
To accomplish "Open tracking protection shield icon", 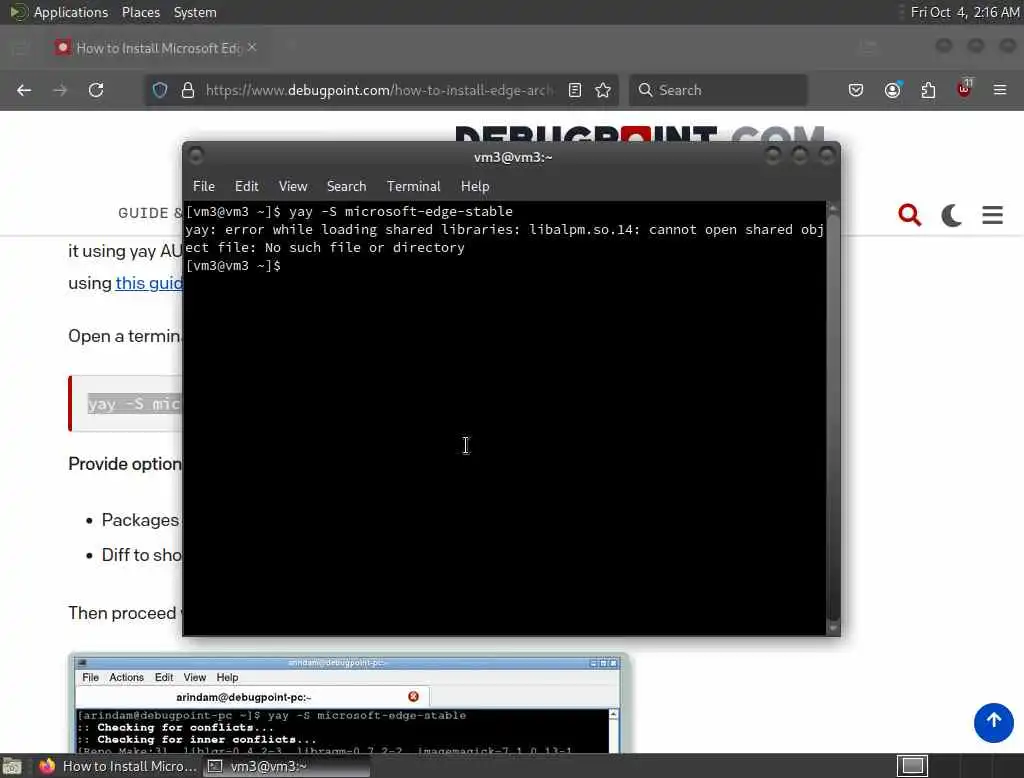I will (x=160, y=90).
